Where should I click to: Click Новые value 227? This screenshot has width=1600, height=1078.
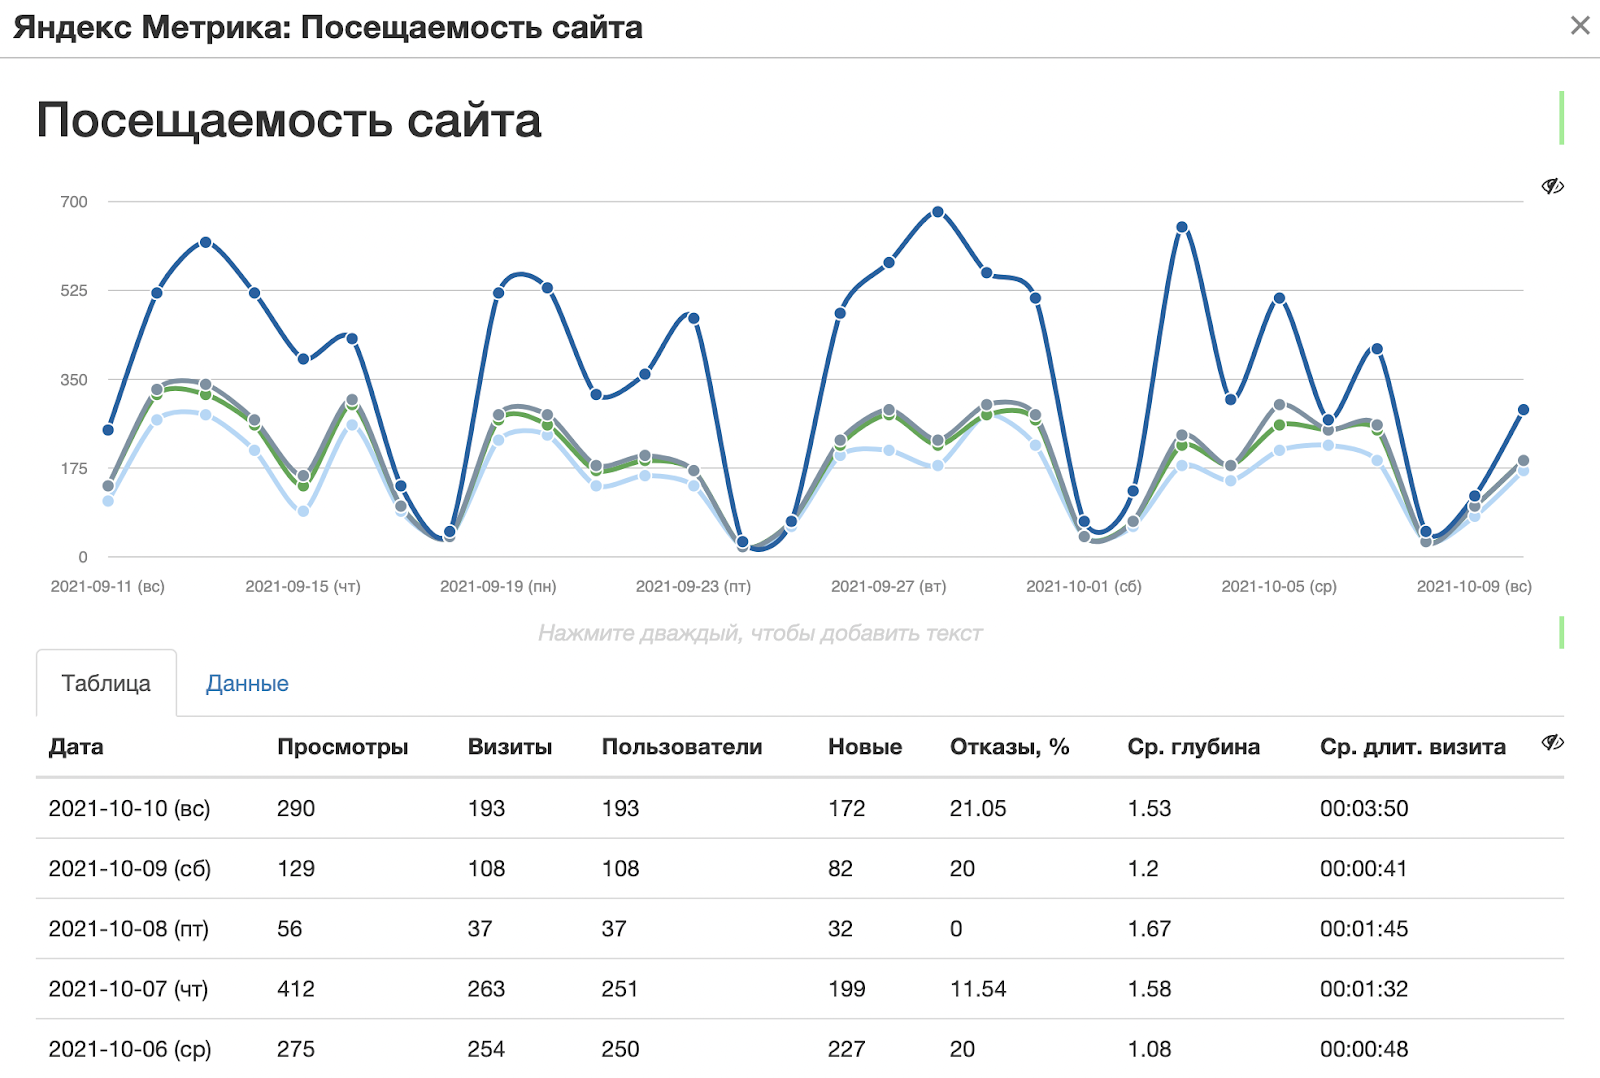846,1049
